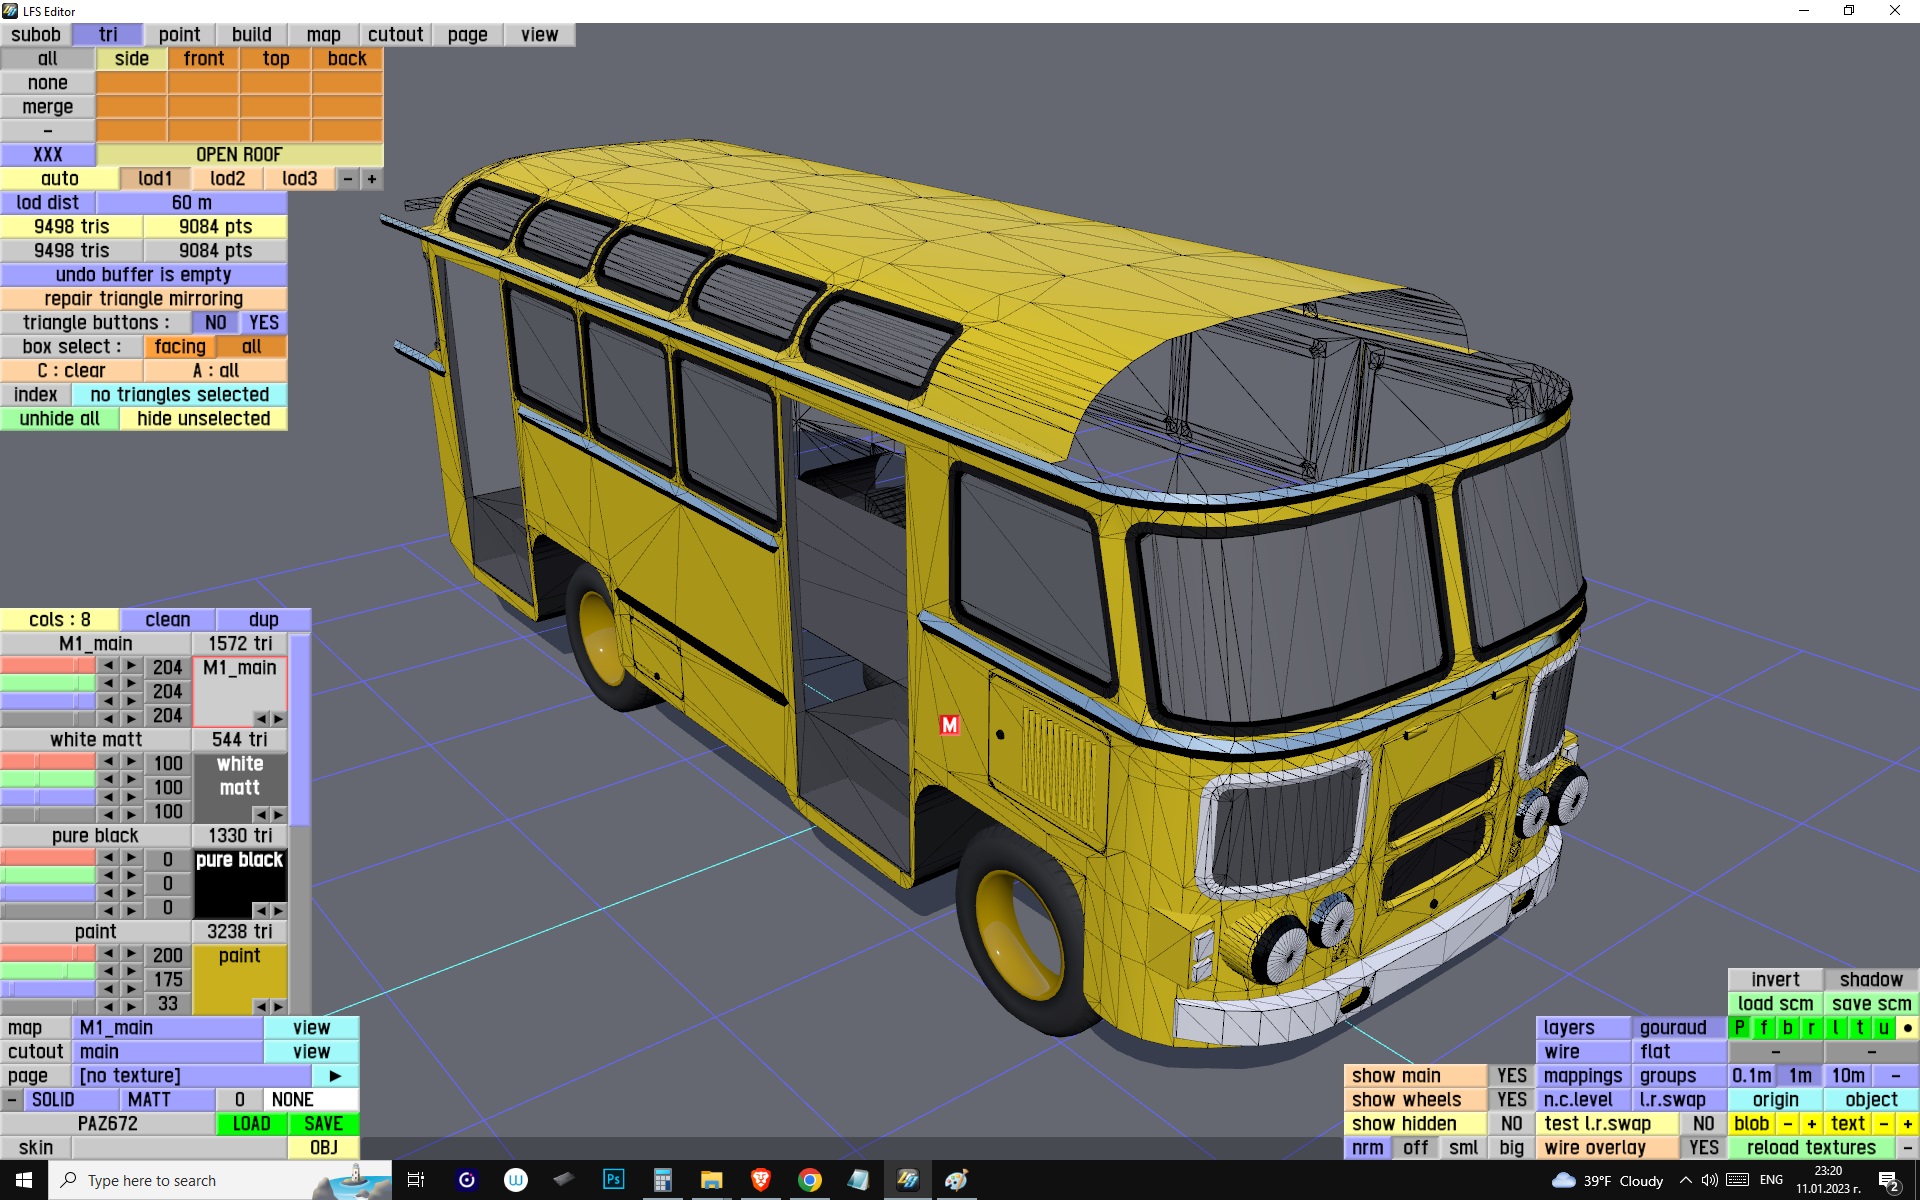
Task: Click reload textures button
Action: pyautogui.click(x=1811, y=1147)
